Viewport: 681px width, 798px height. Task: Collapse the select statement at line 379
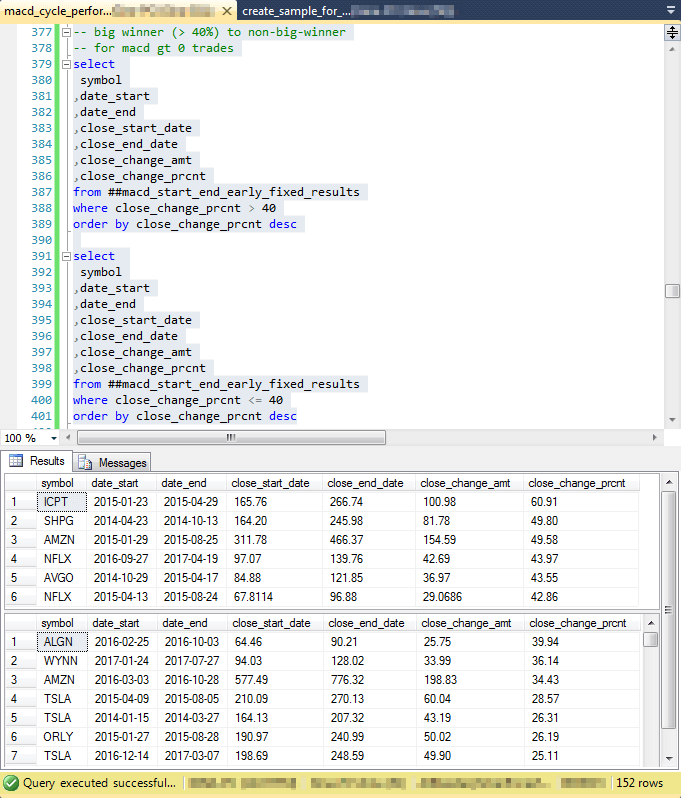pyautogui.click(x=66, y=64)
